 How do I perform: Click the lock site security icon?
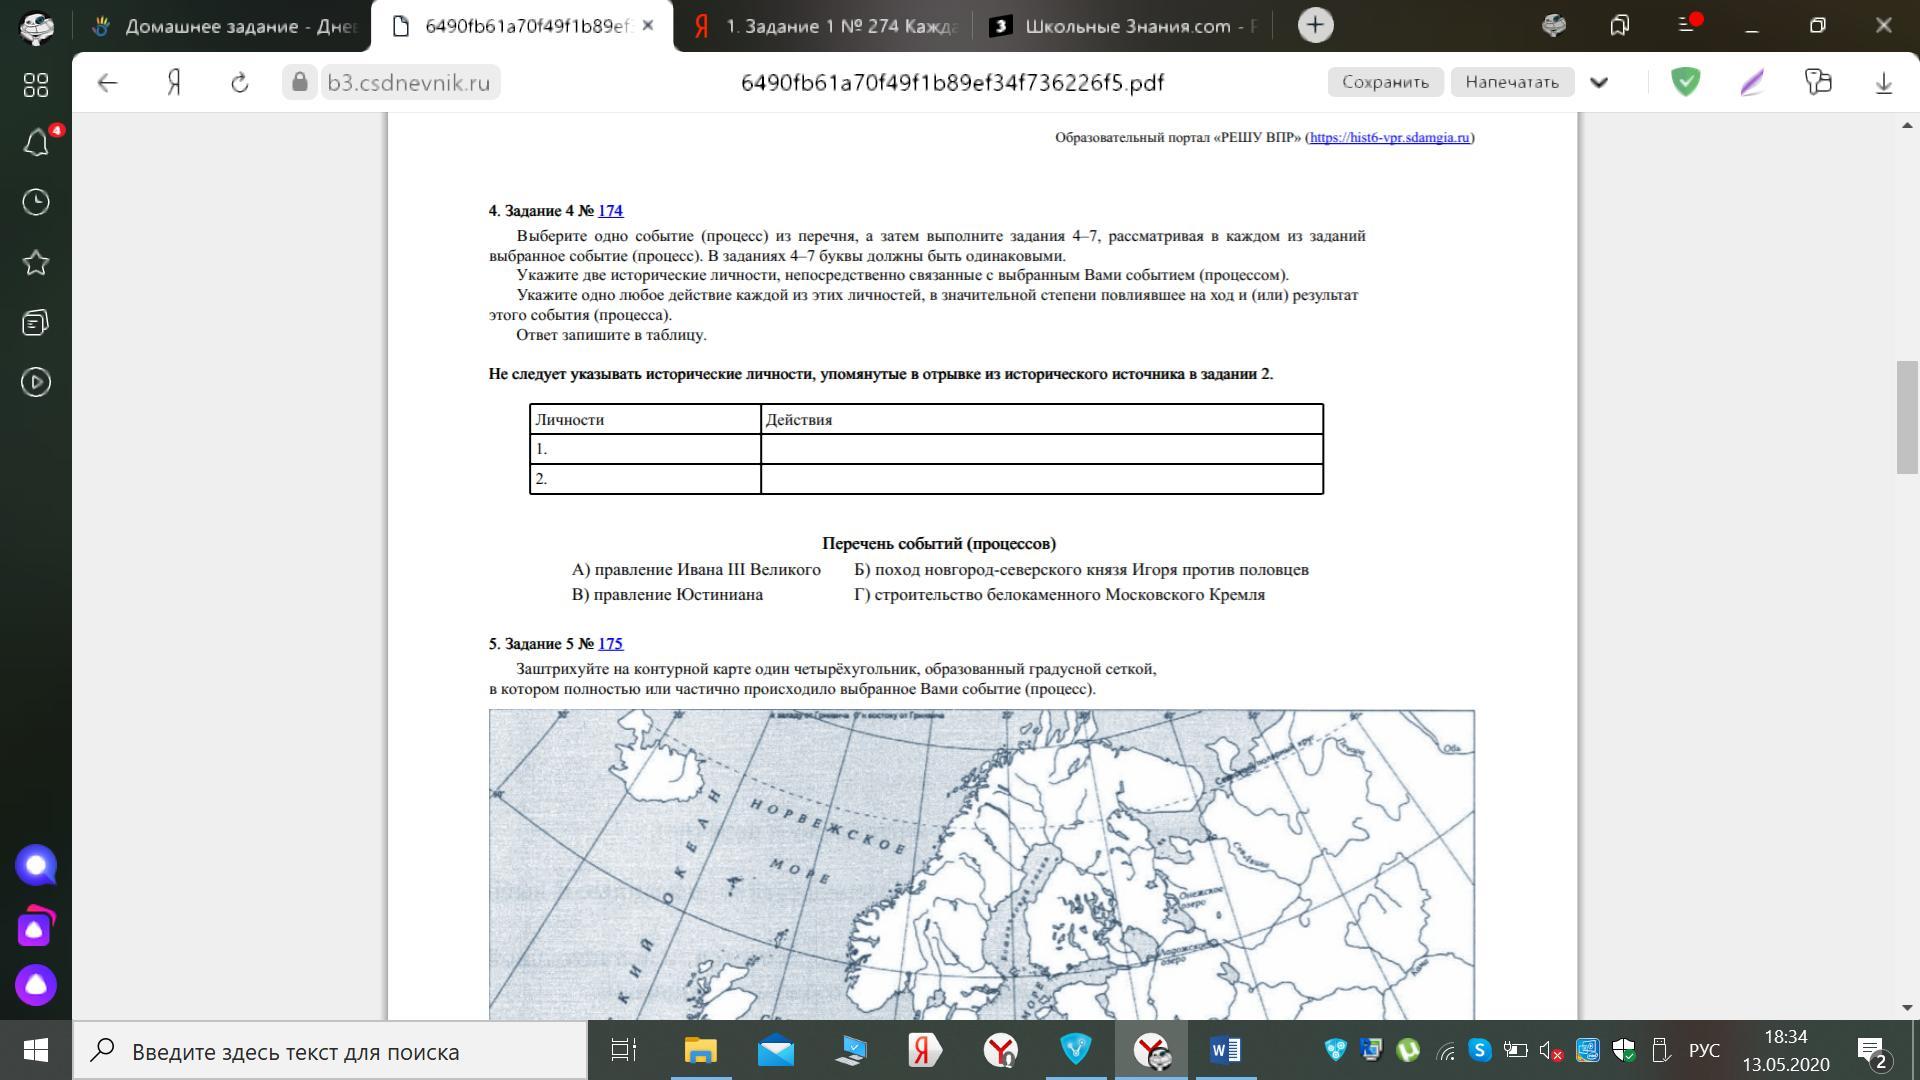(x=299, y=82)
